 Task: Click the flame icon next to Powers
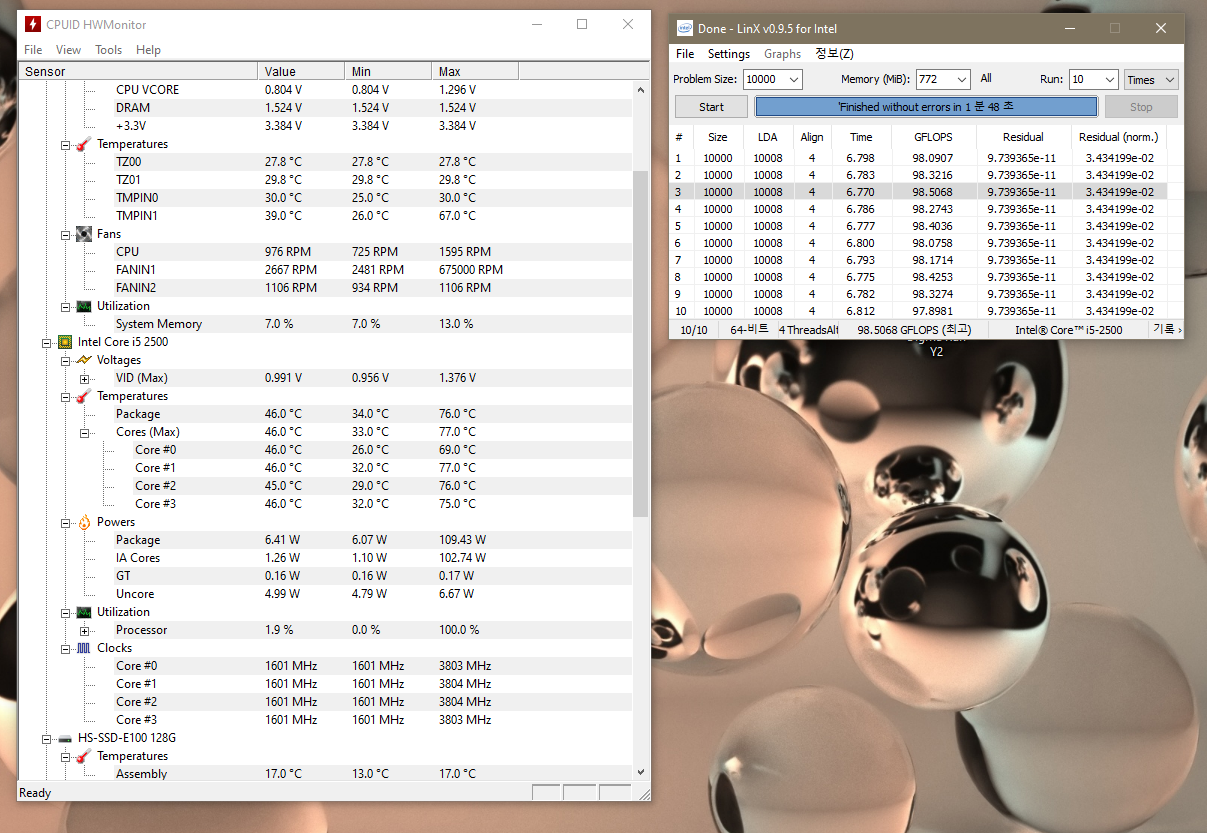[x=84, y=522]
